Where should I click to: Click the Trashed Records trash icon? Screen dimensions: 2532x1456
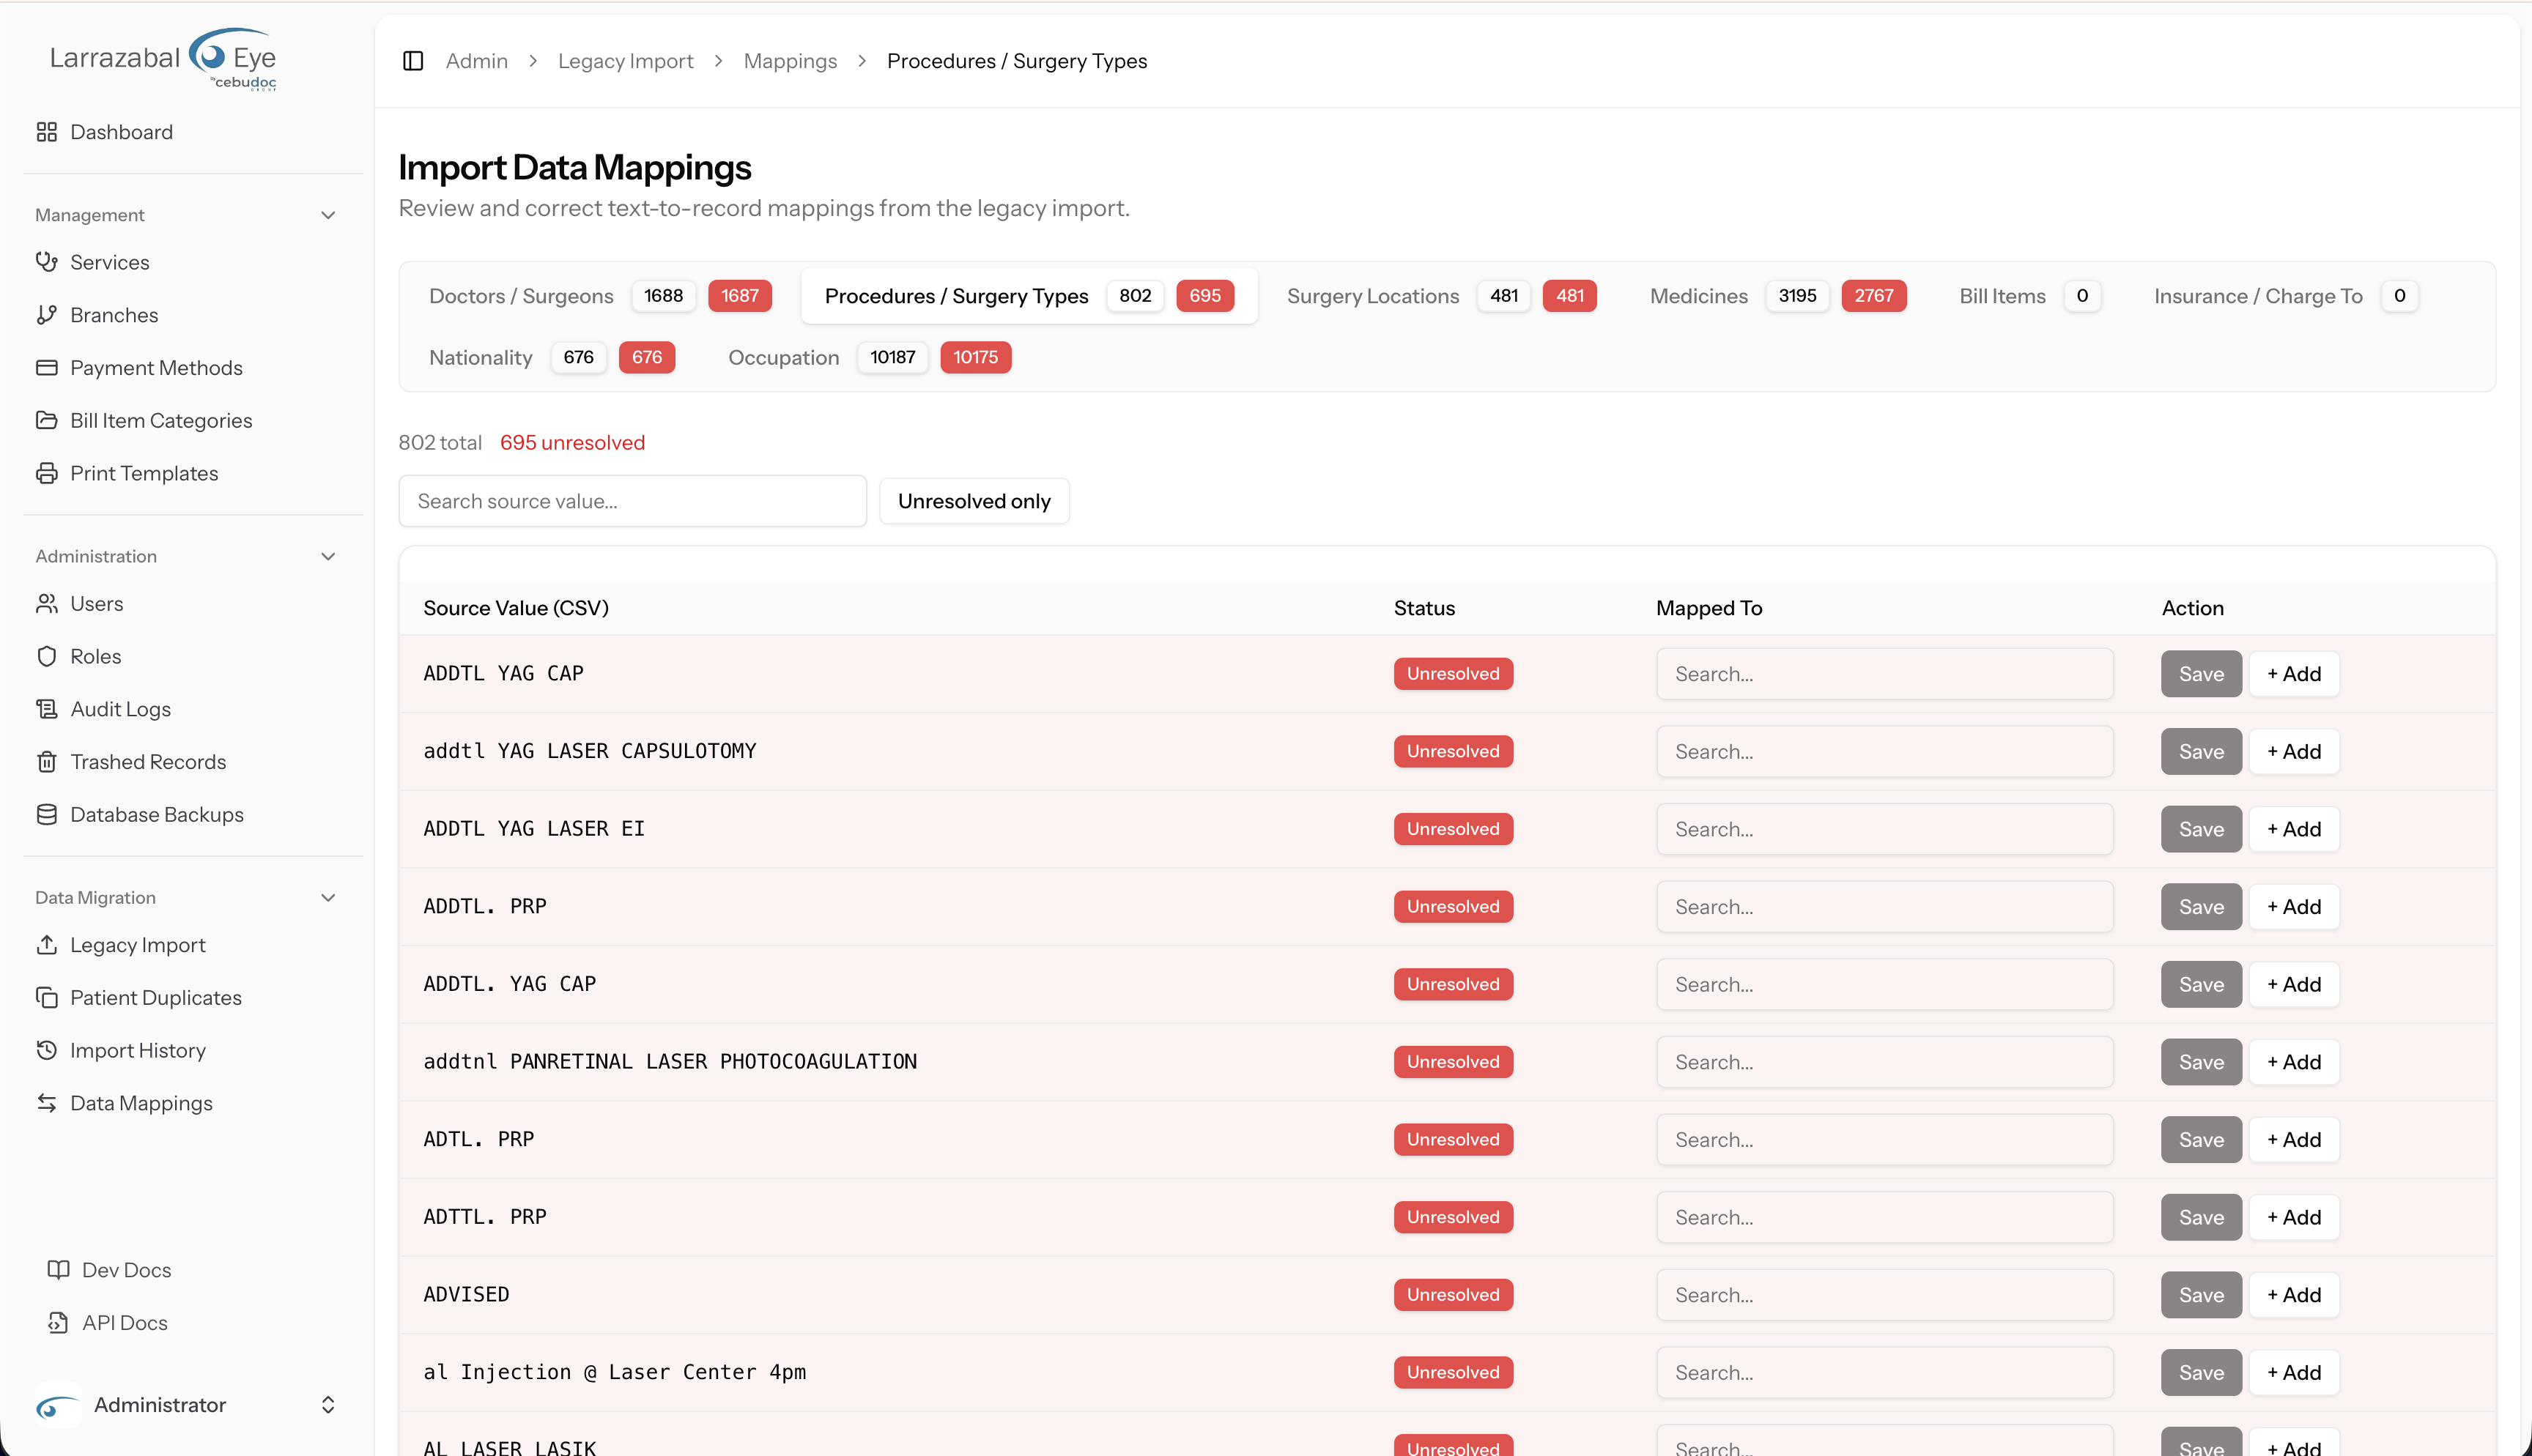[x=47, y=762]
